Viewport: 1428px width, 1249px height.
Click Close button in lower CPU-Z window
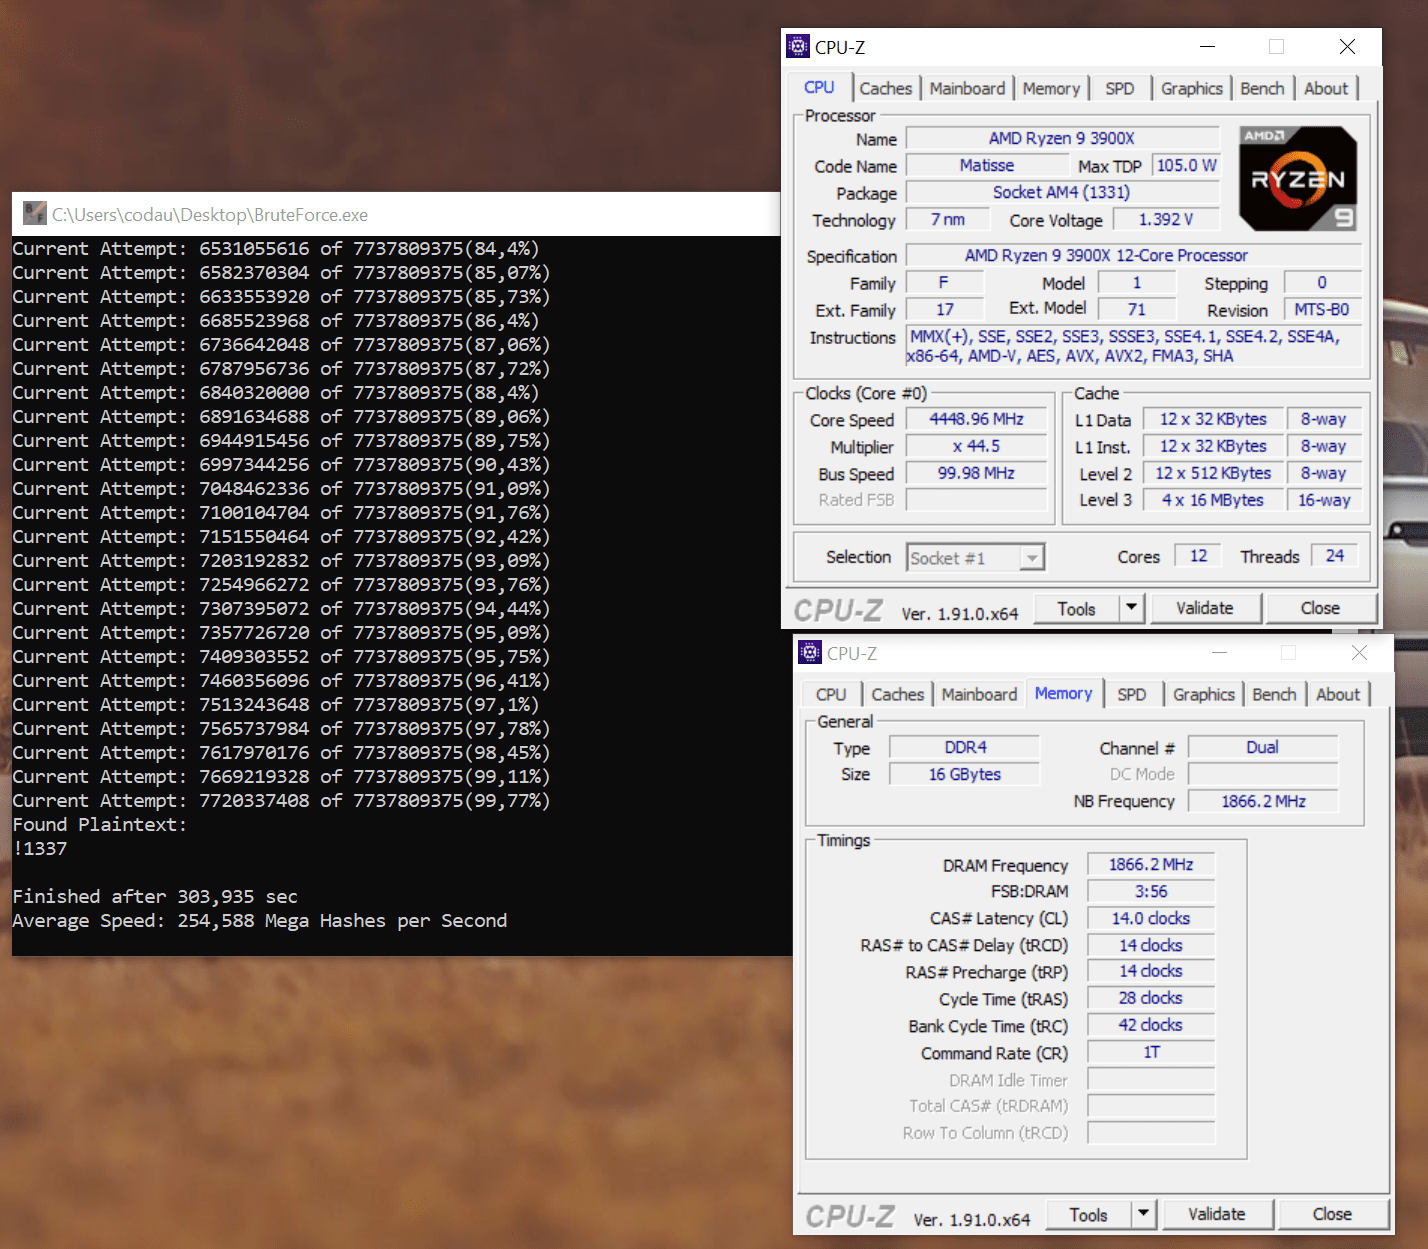pos(1332,1214)
